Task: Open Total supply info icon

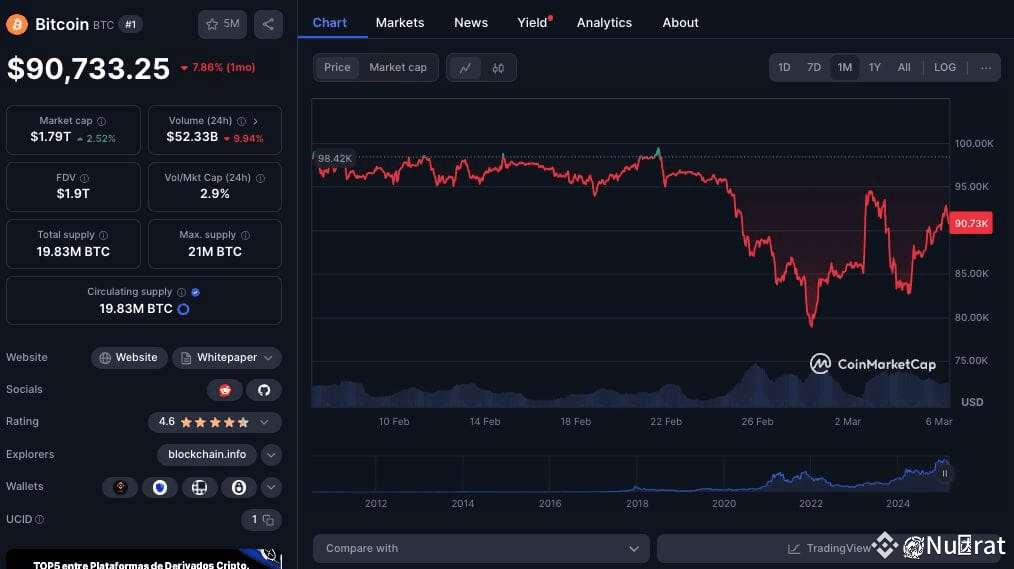Action: tap(103, 235)
